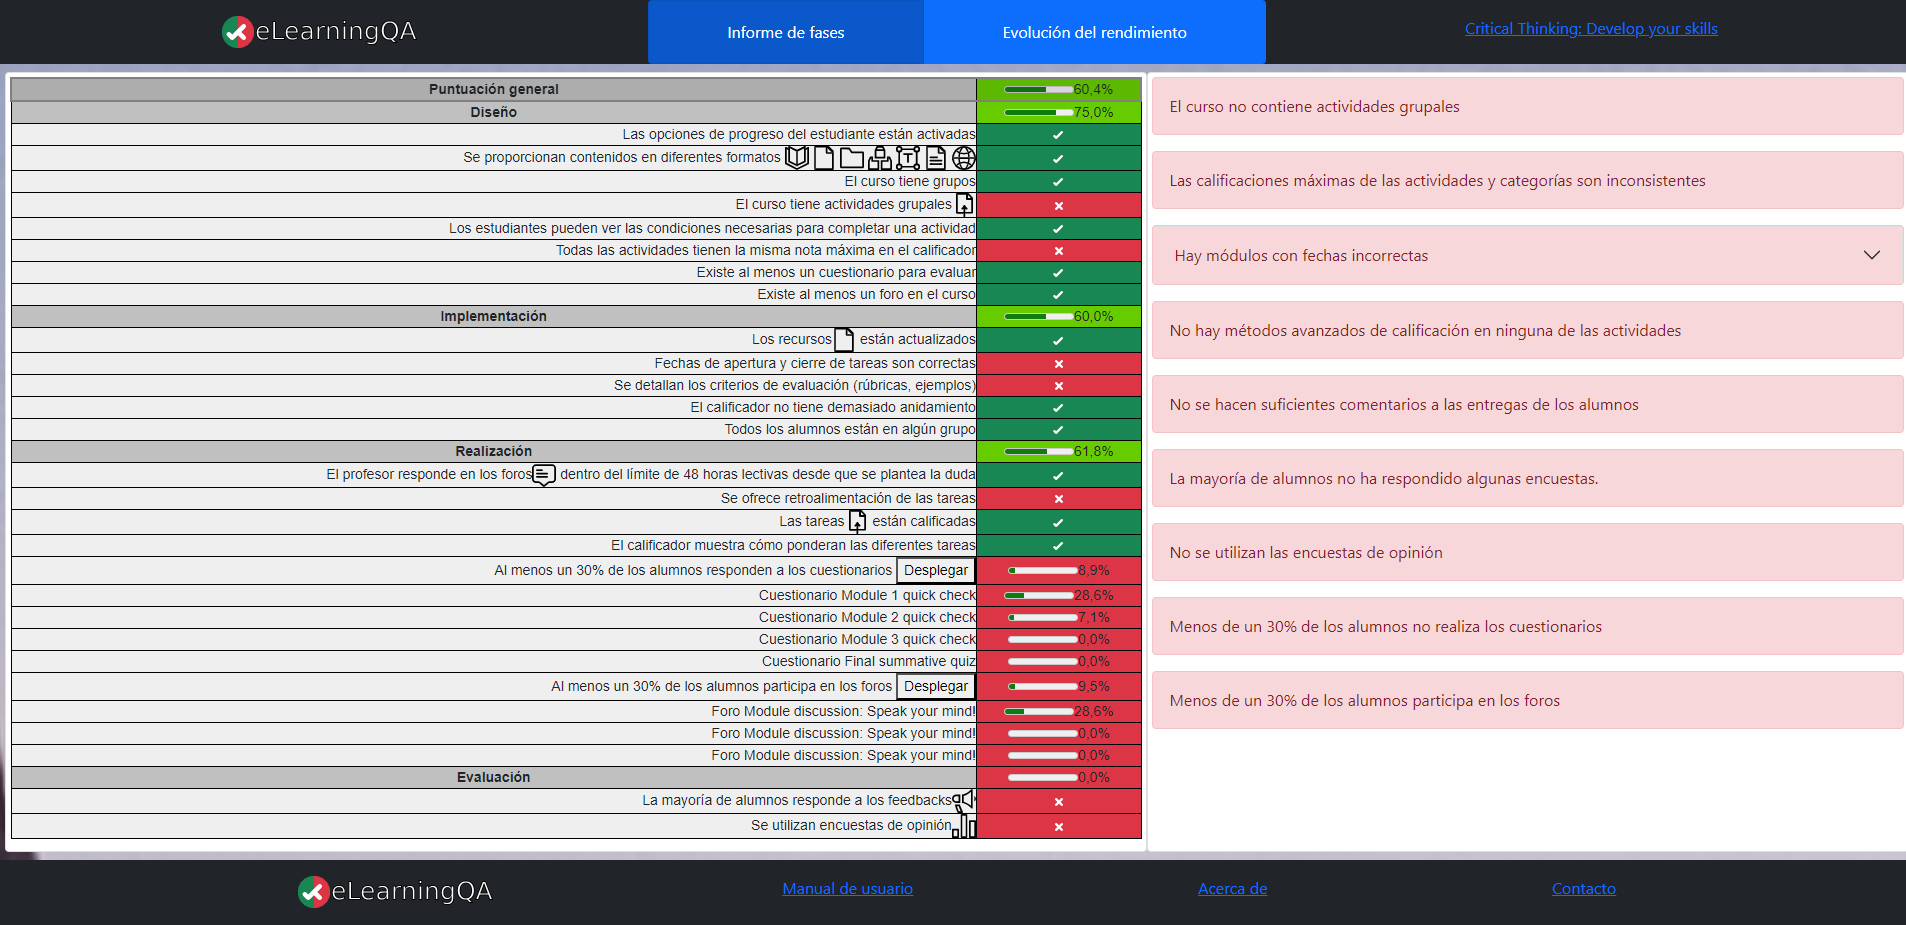Click the Evaluación 0,0% progress bar
Screen dimensions: 1906x925
coord(1043,777)
